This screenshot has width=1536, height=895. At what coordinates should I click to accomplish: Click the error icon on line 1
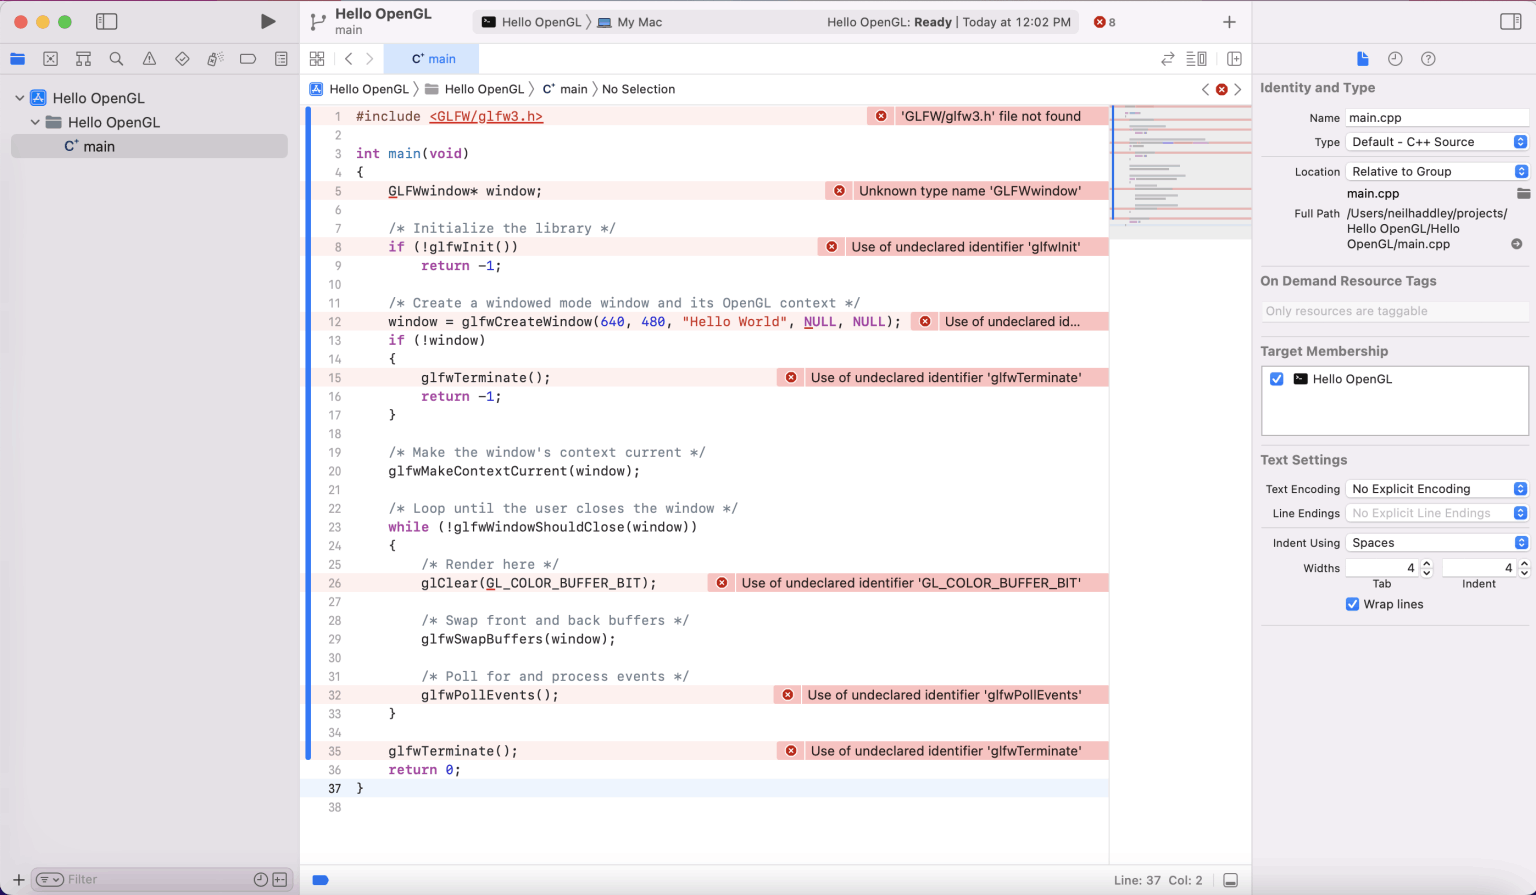pos(881,116)
